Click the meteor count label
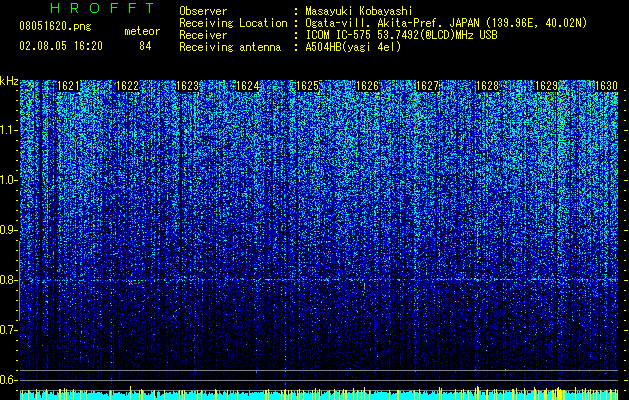Screen dimensions: 629x400 142,31
